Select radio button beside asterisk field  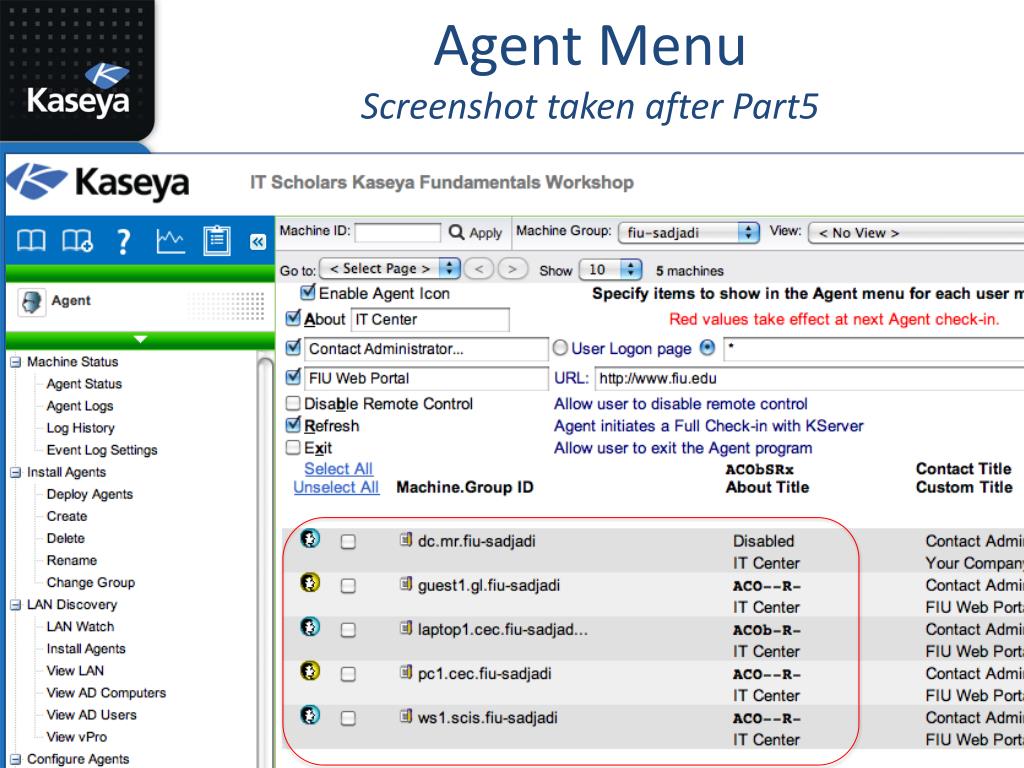click(x=707, y=348)
